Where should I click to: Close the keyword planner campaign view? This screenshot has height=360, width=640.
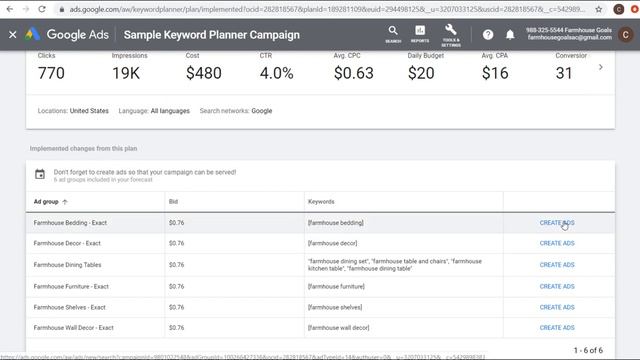click(x=13, y=35)
